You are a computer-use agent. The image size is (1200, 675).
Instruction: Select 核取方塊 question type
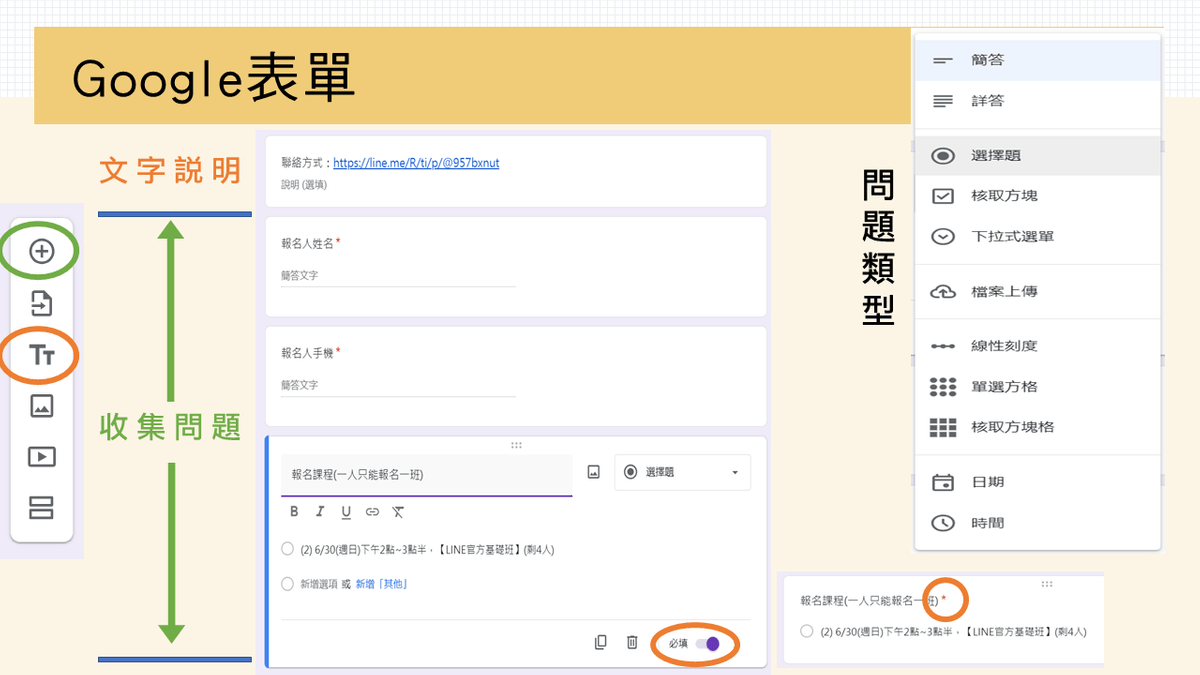[x=1004, y=196]
